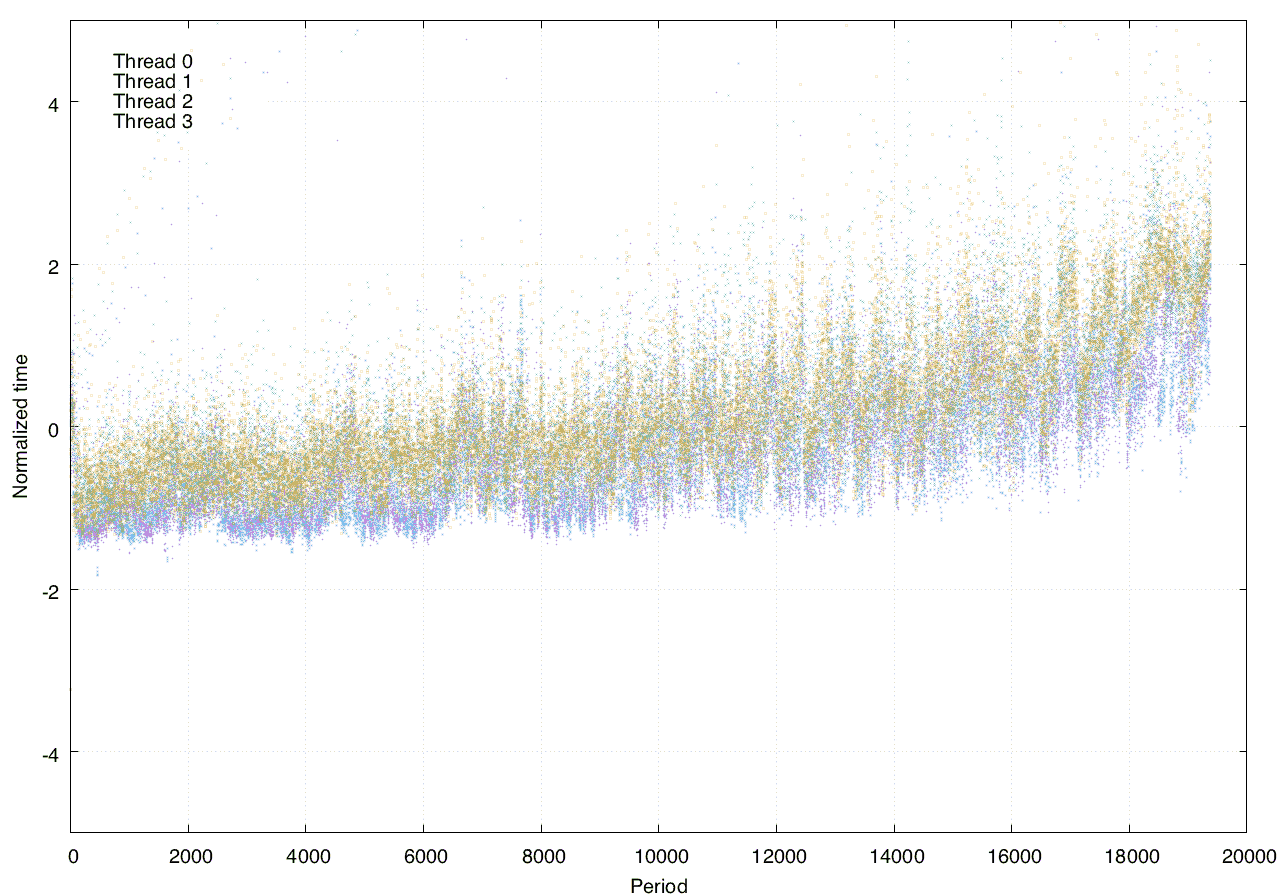Click the y-axis tick label 2
The image size is (1280, 896).
(52, 265)
